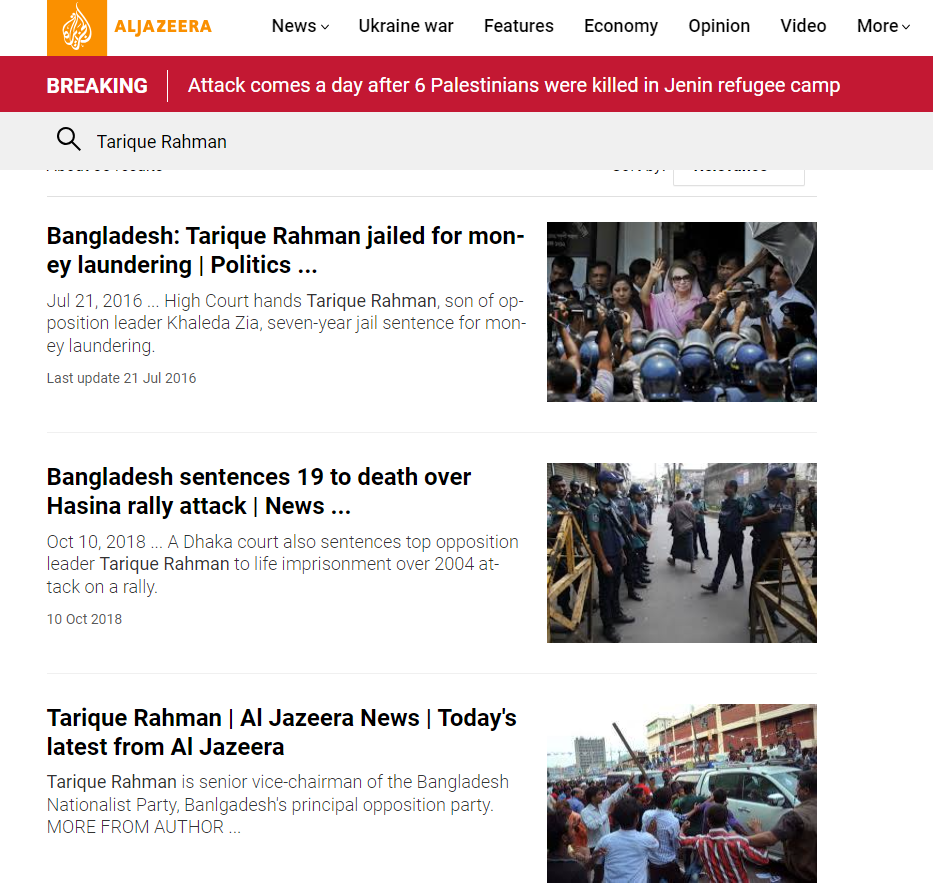
Task: Expand the News menu chevron
Action: pyautogui.click(x=325, y=27)
